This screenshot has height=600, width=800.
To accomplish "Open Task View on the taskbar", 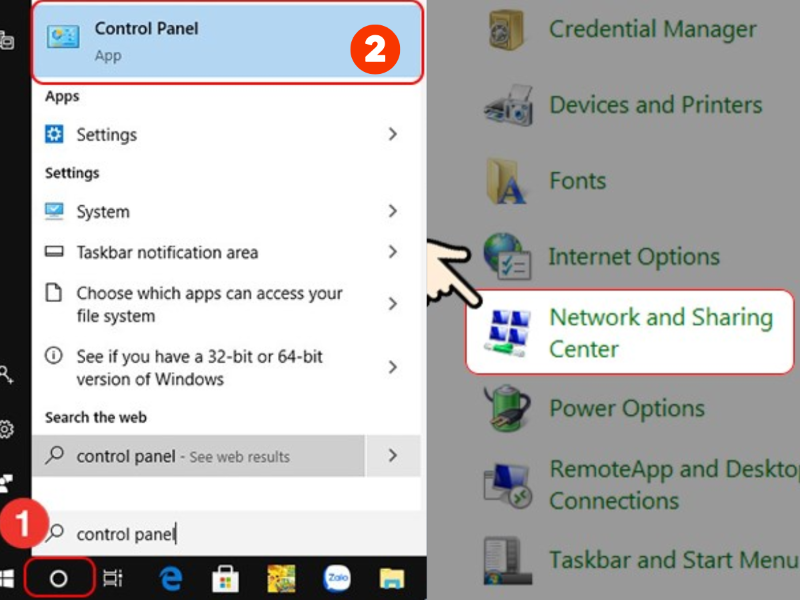I will [x=113, y=578].
